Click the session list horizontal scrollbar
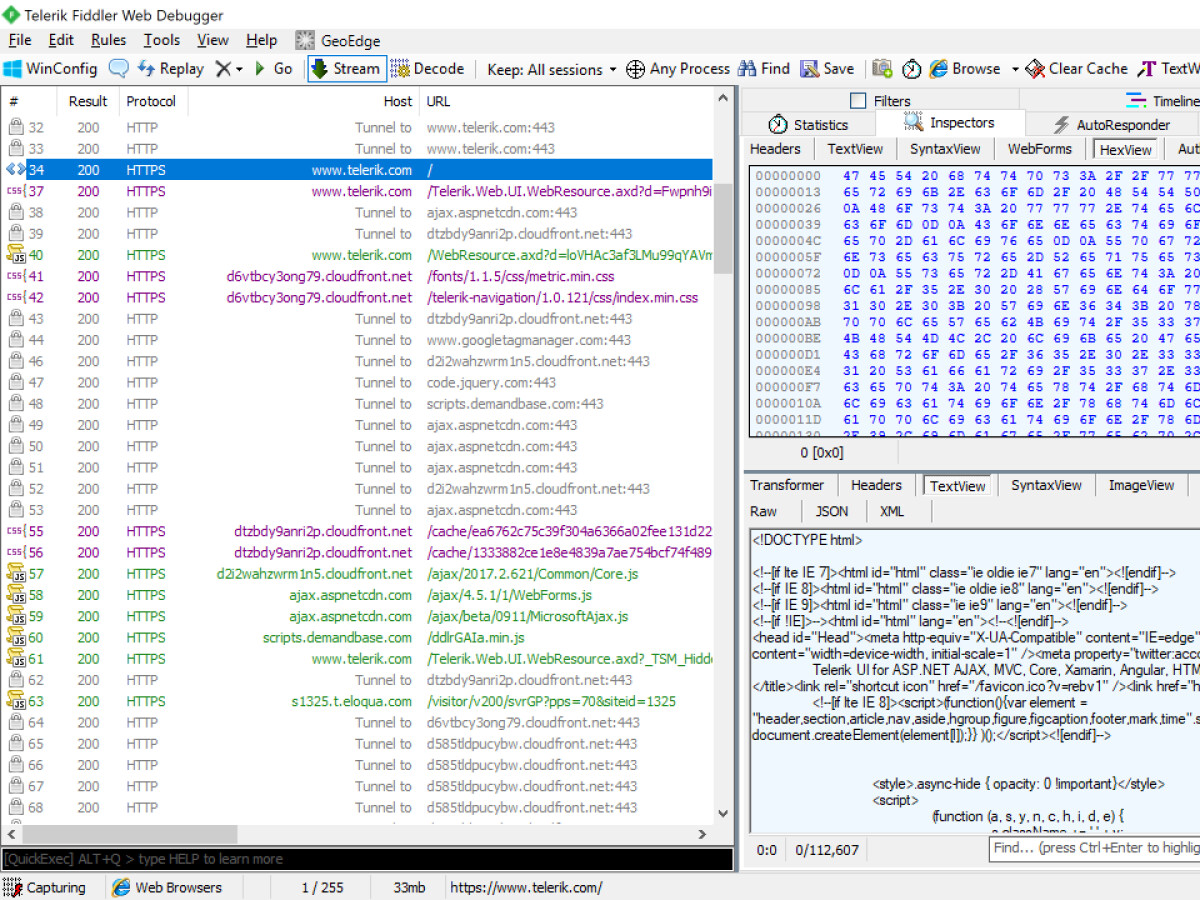 click(130, 834)
